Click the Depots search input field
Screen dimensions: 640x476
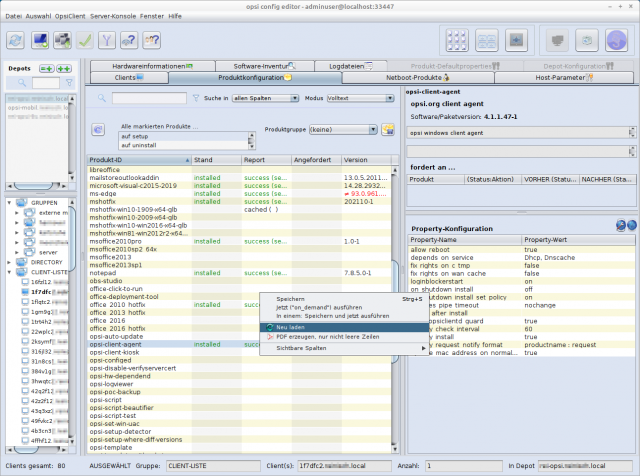point(46,83)
